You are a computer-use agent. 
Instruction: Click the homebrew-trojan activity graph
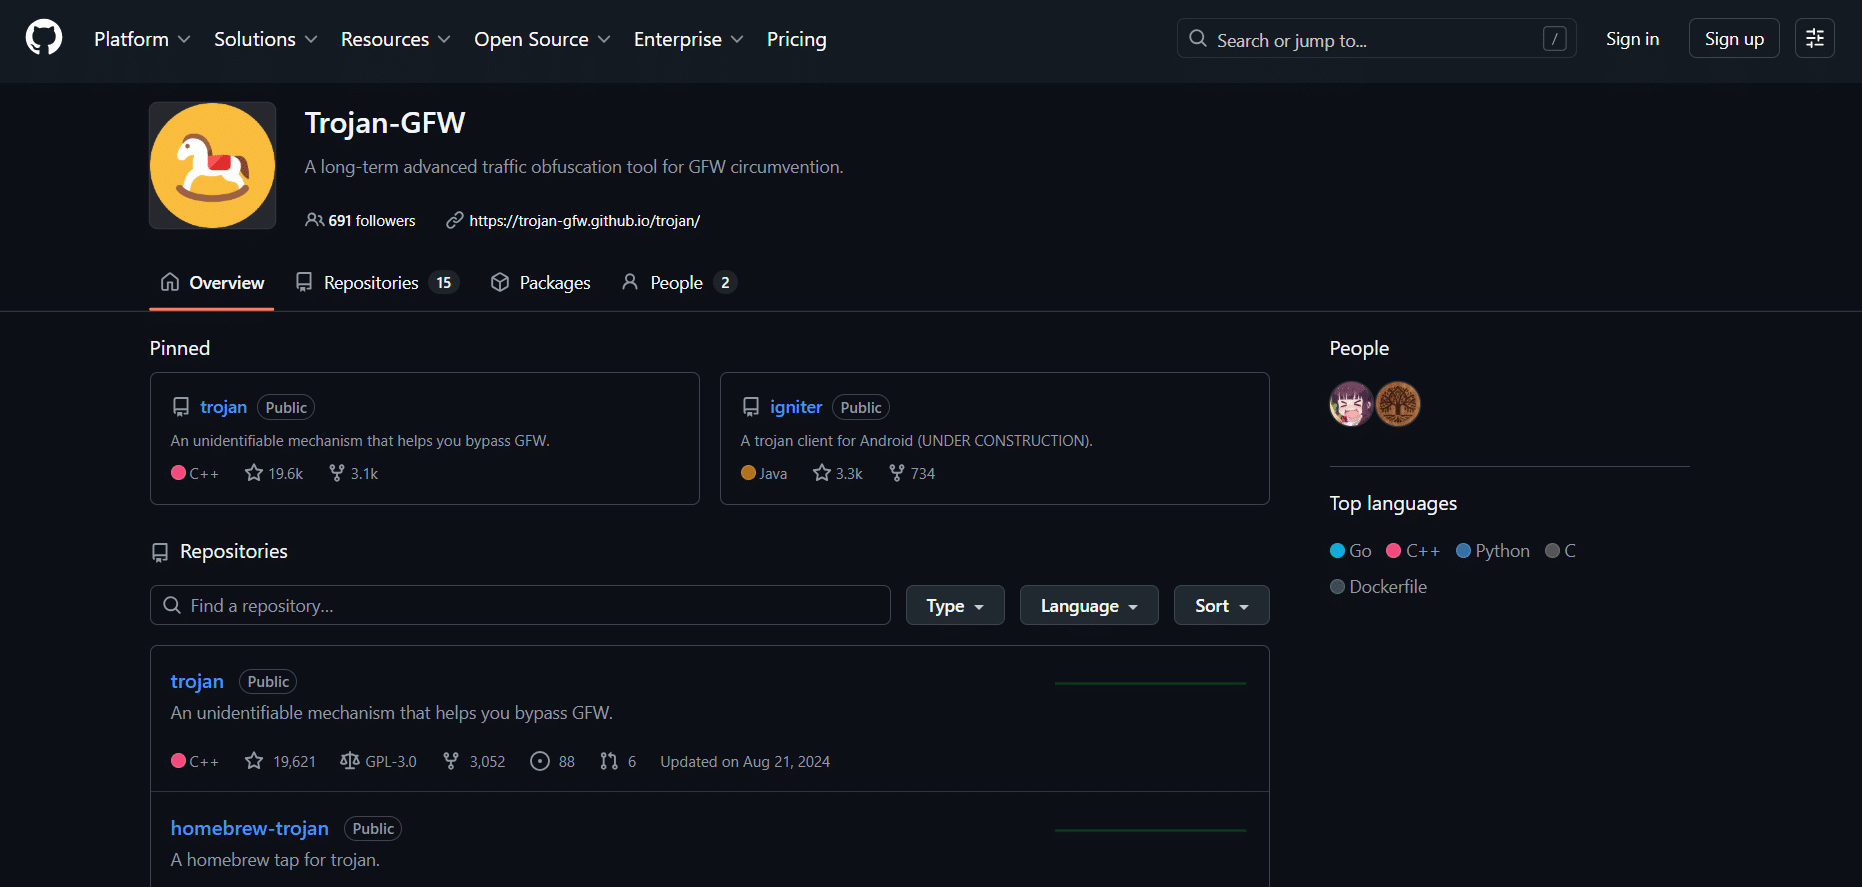point(1150,830)
